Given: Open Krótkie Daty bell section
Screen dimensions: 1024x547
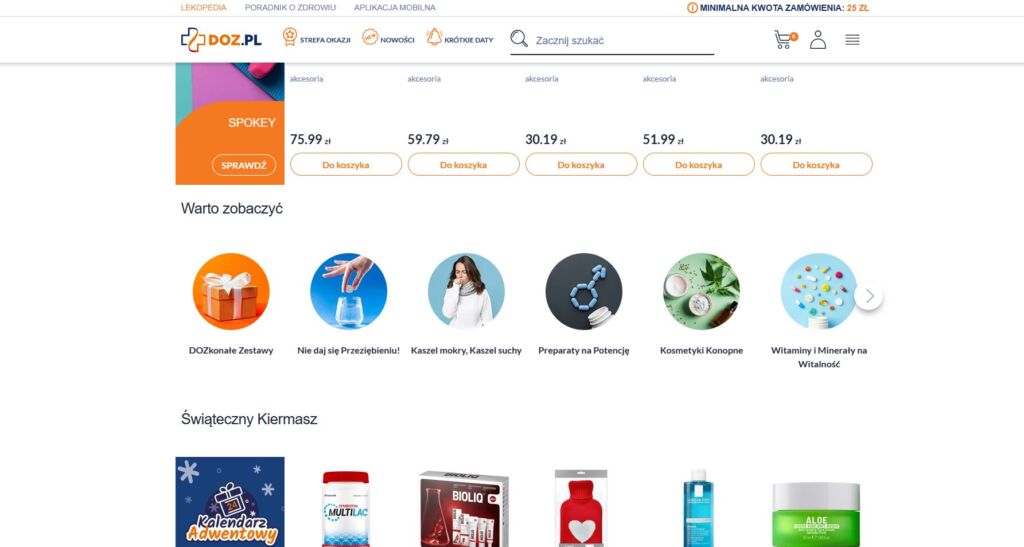Looking at the screenshot, I should pos(460,38).
